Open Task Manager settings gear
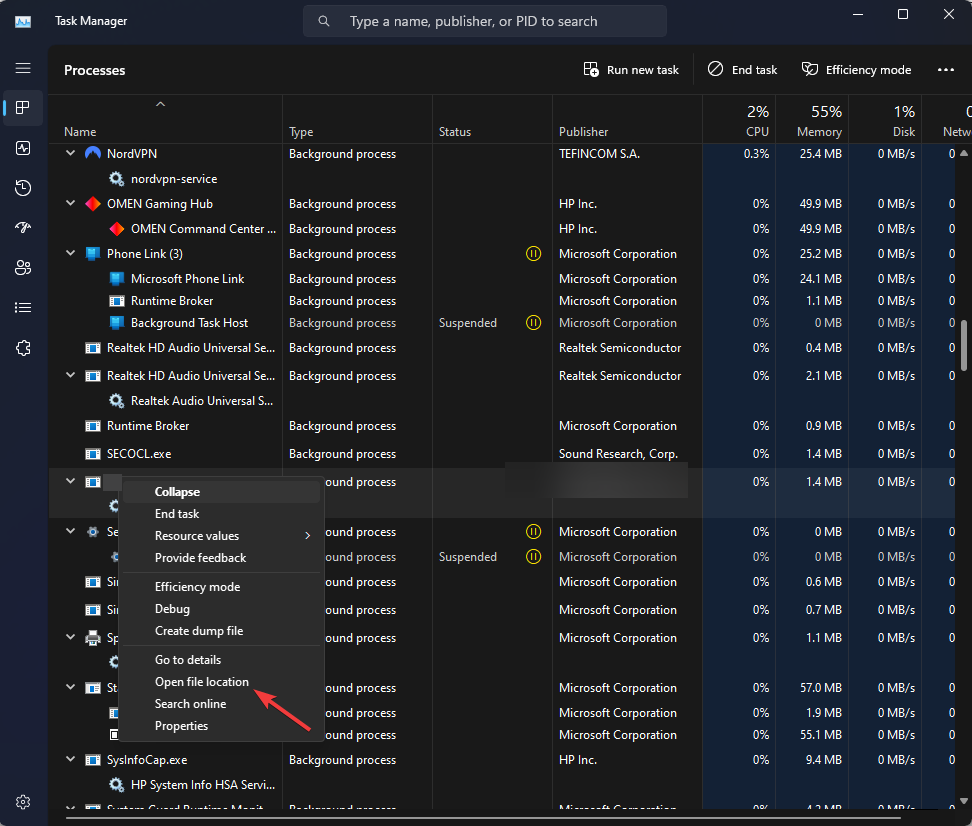The height and width of the screenshot is (826, 972). pyautogui.click(x=23, y=802)
